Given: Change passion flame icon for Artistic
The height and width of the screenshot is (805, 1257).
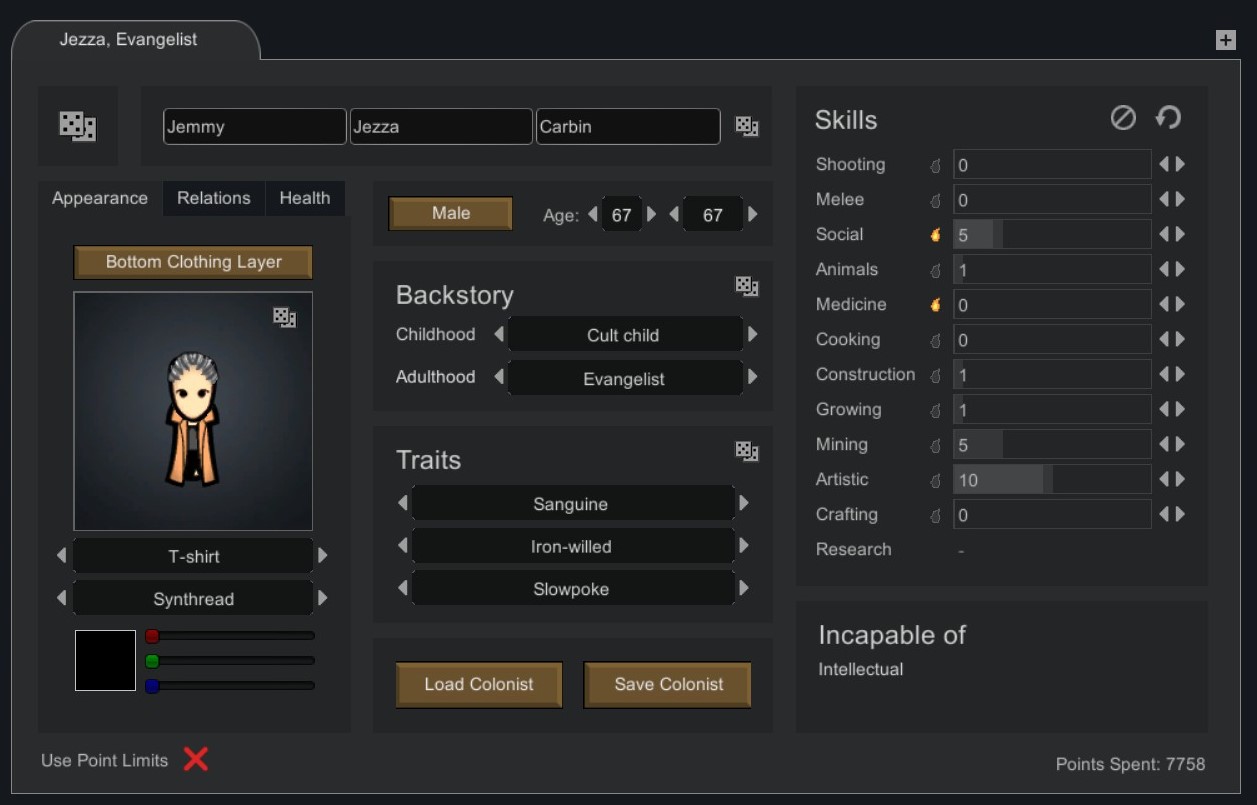Looking at the screenshot, I should pyautogui.click(x=935, y=480).
